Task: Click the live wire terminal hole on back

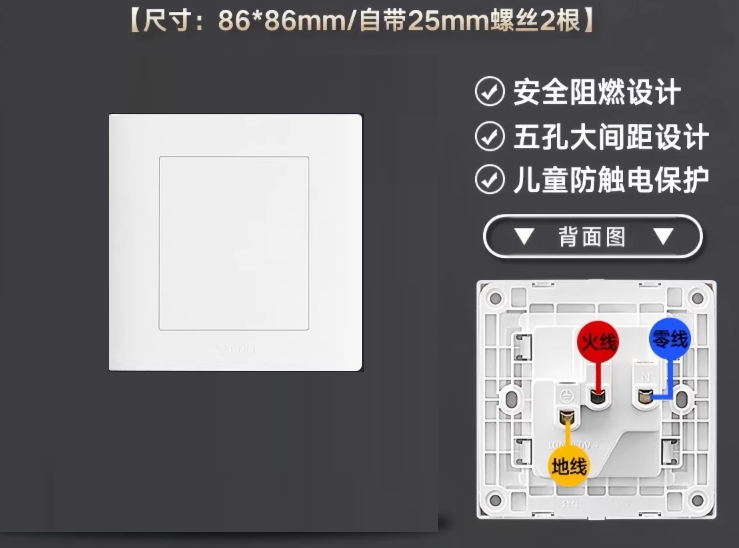Action: click(x=597, y=396)
